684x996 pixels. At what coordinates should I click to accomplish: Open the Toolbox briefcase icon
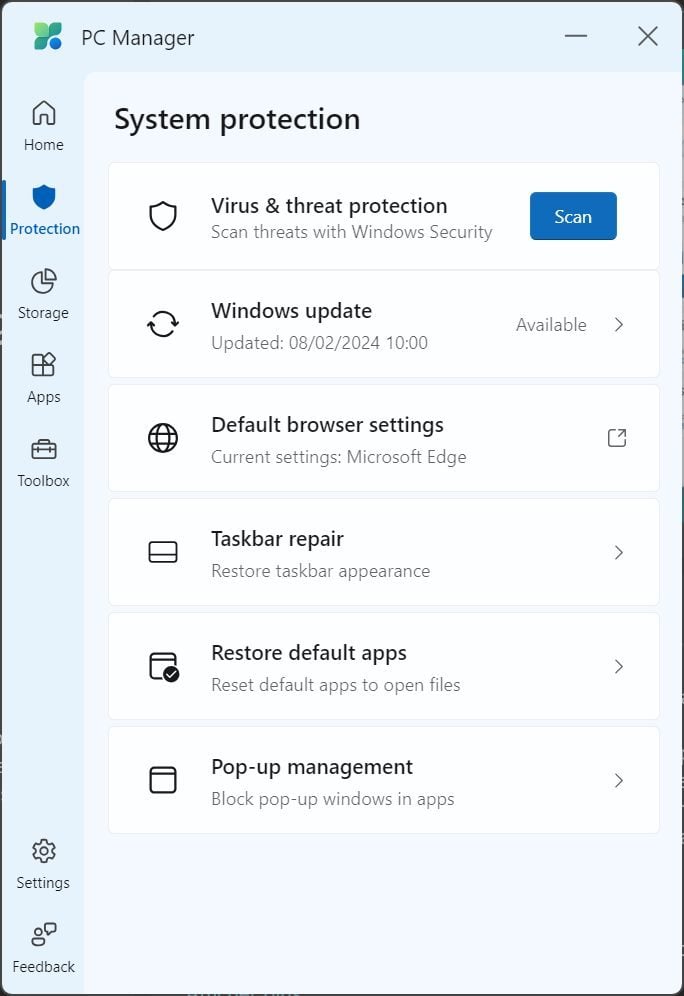(x=44, y=450)
